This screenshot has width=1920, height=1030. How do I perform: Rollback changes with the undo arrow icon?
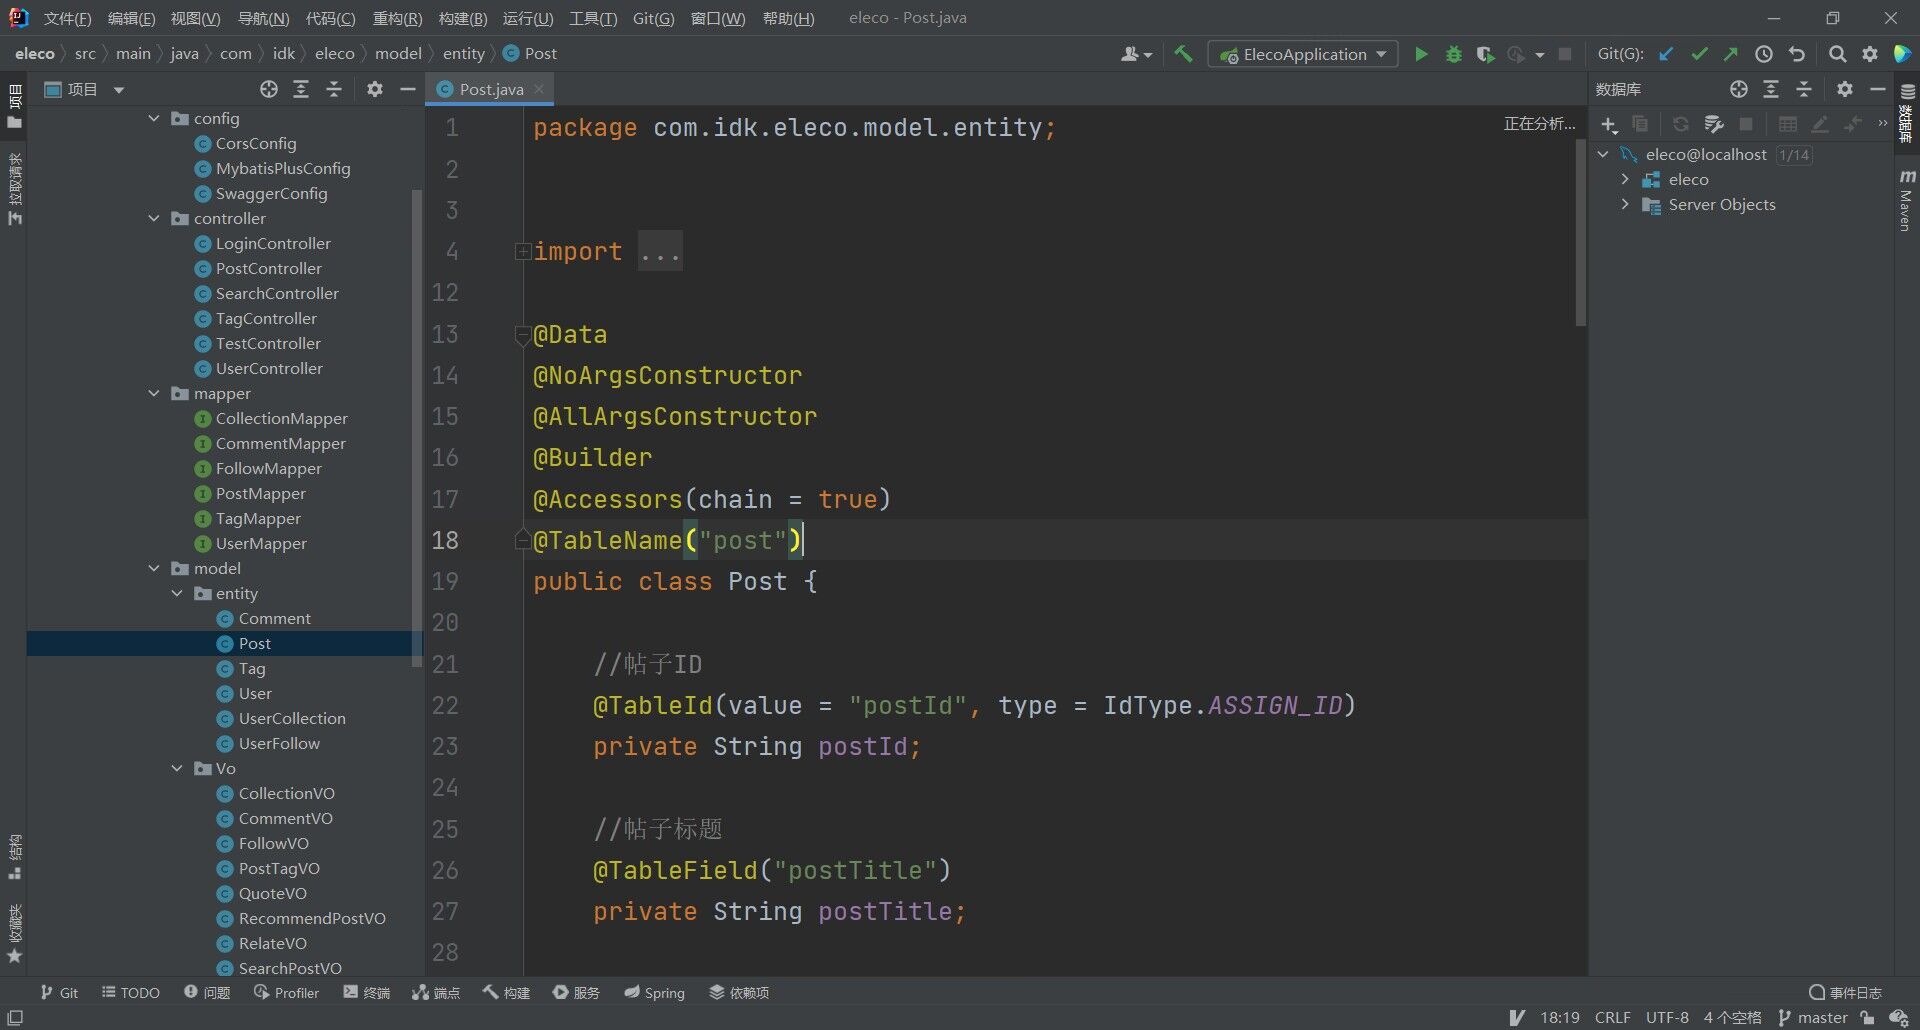(x=1797, y=54)
